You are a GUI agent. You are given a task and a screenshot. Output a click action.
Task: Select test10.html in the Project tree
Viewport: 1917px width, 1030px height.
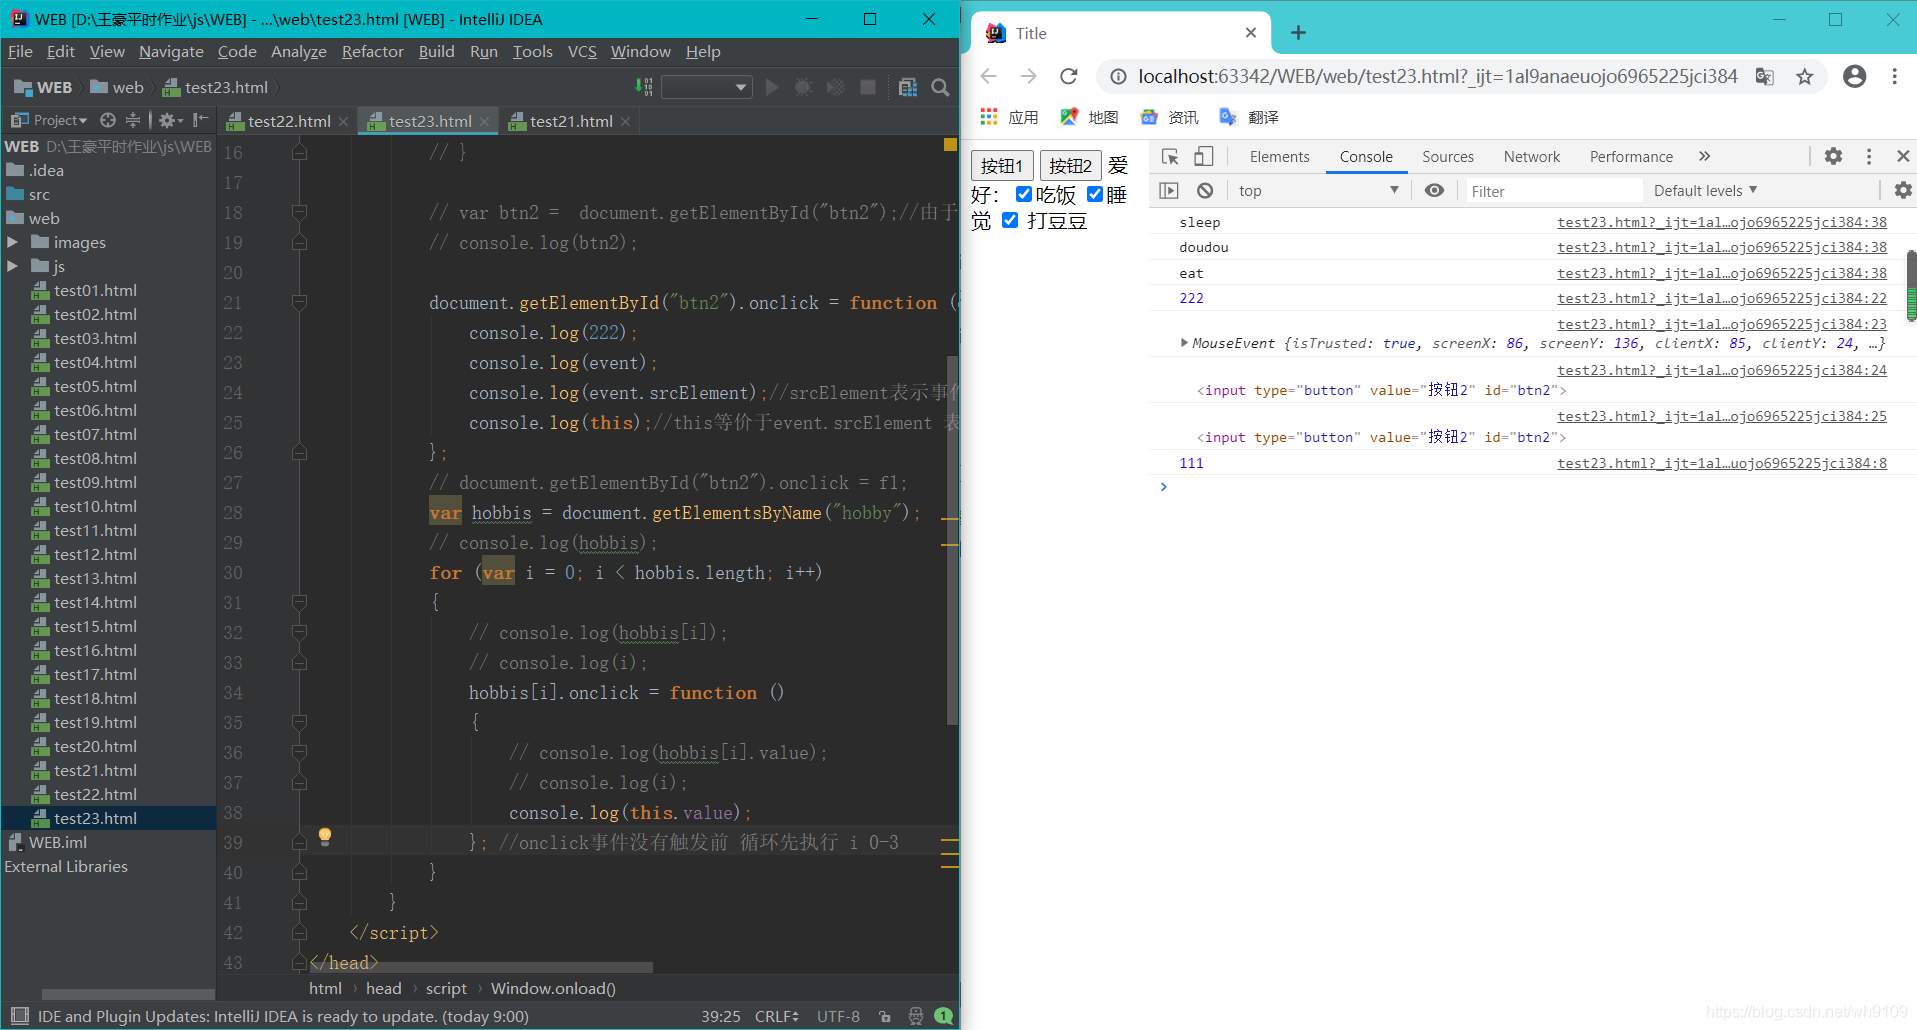click(x=95, y=506)
